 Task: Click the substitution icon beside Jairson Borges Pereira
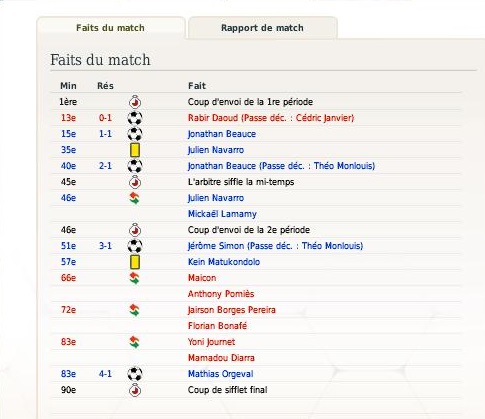point(135,310)
